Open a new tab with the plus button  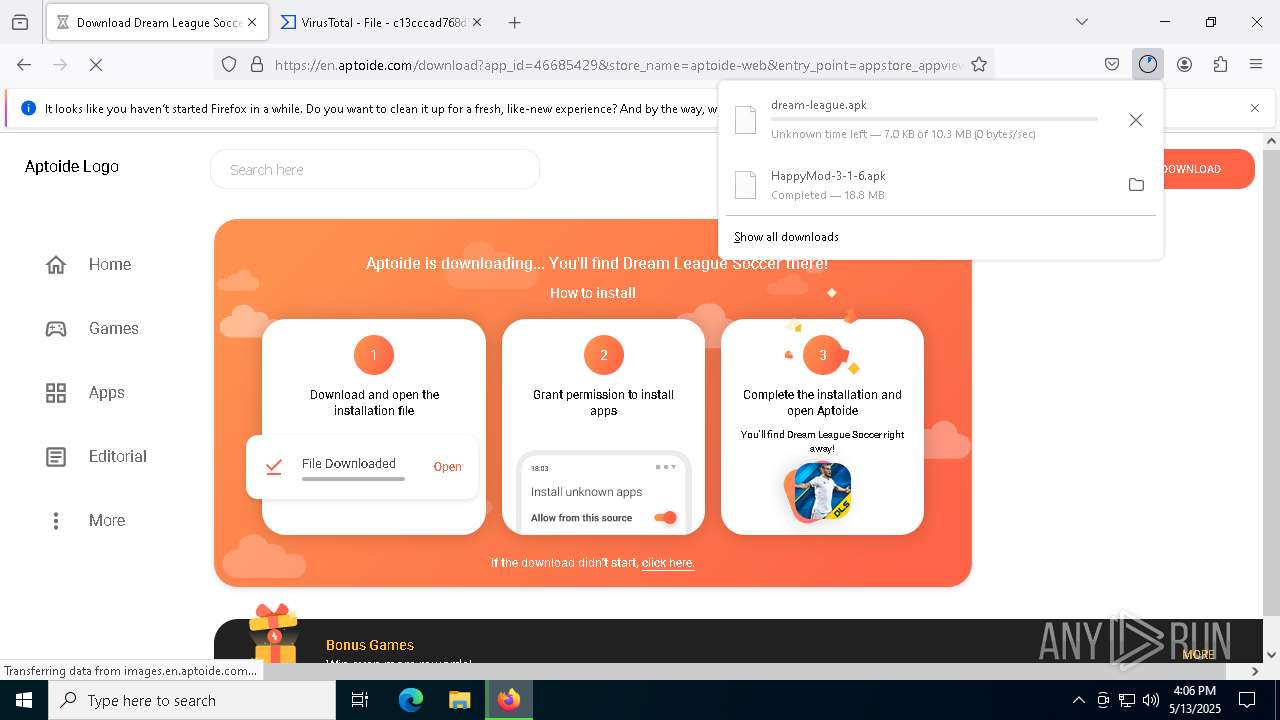514,22
